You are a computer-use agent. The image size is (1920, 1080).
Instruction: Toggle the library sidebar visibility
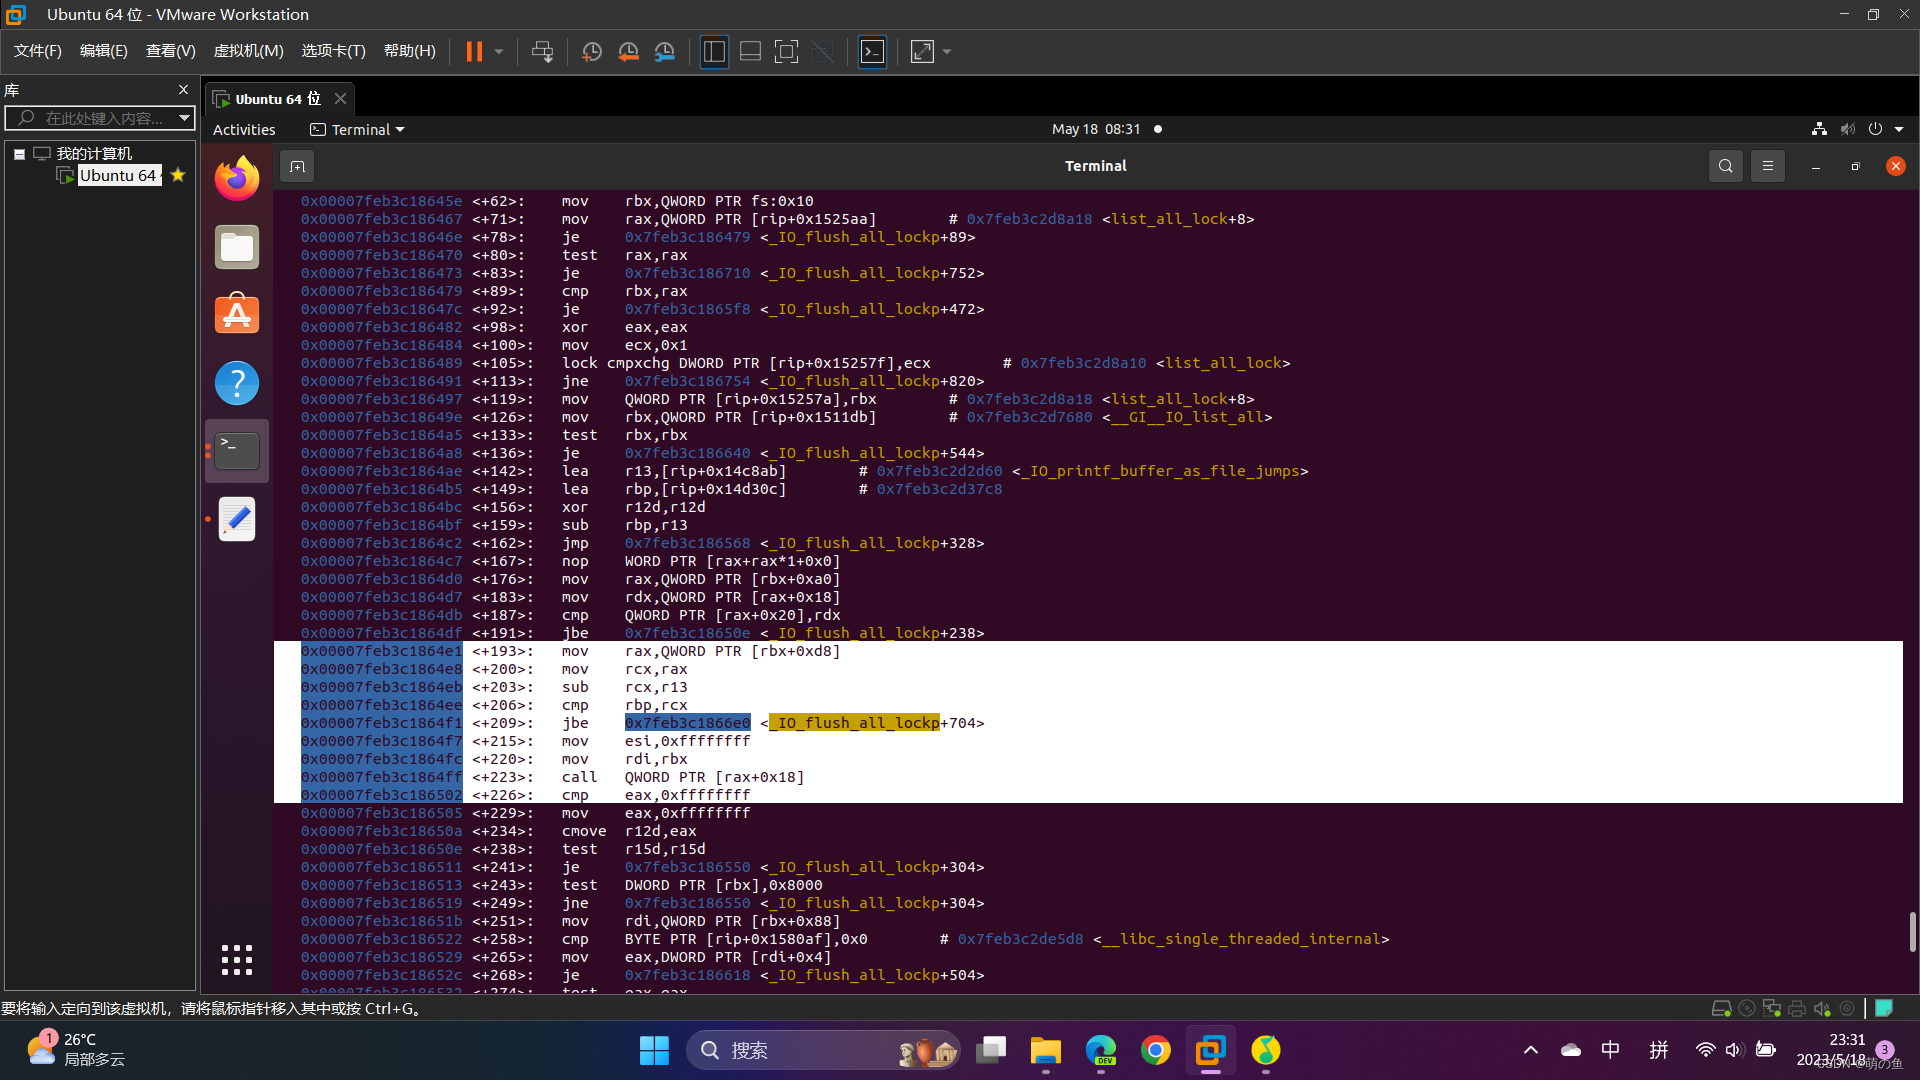(x=714, y=51)
